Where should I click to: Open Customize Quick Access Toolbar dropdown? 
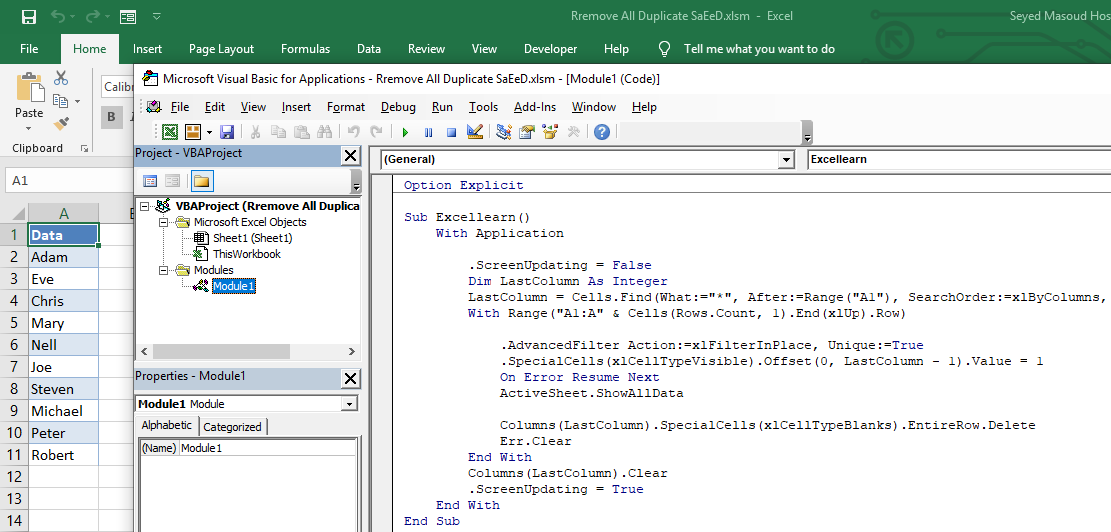pyautogui.click(x=157, y=16)
